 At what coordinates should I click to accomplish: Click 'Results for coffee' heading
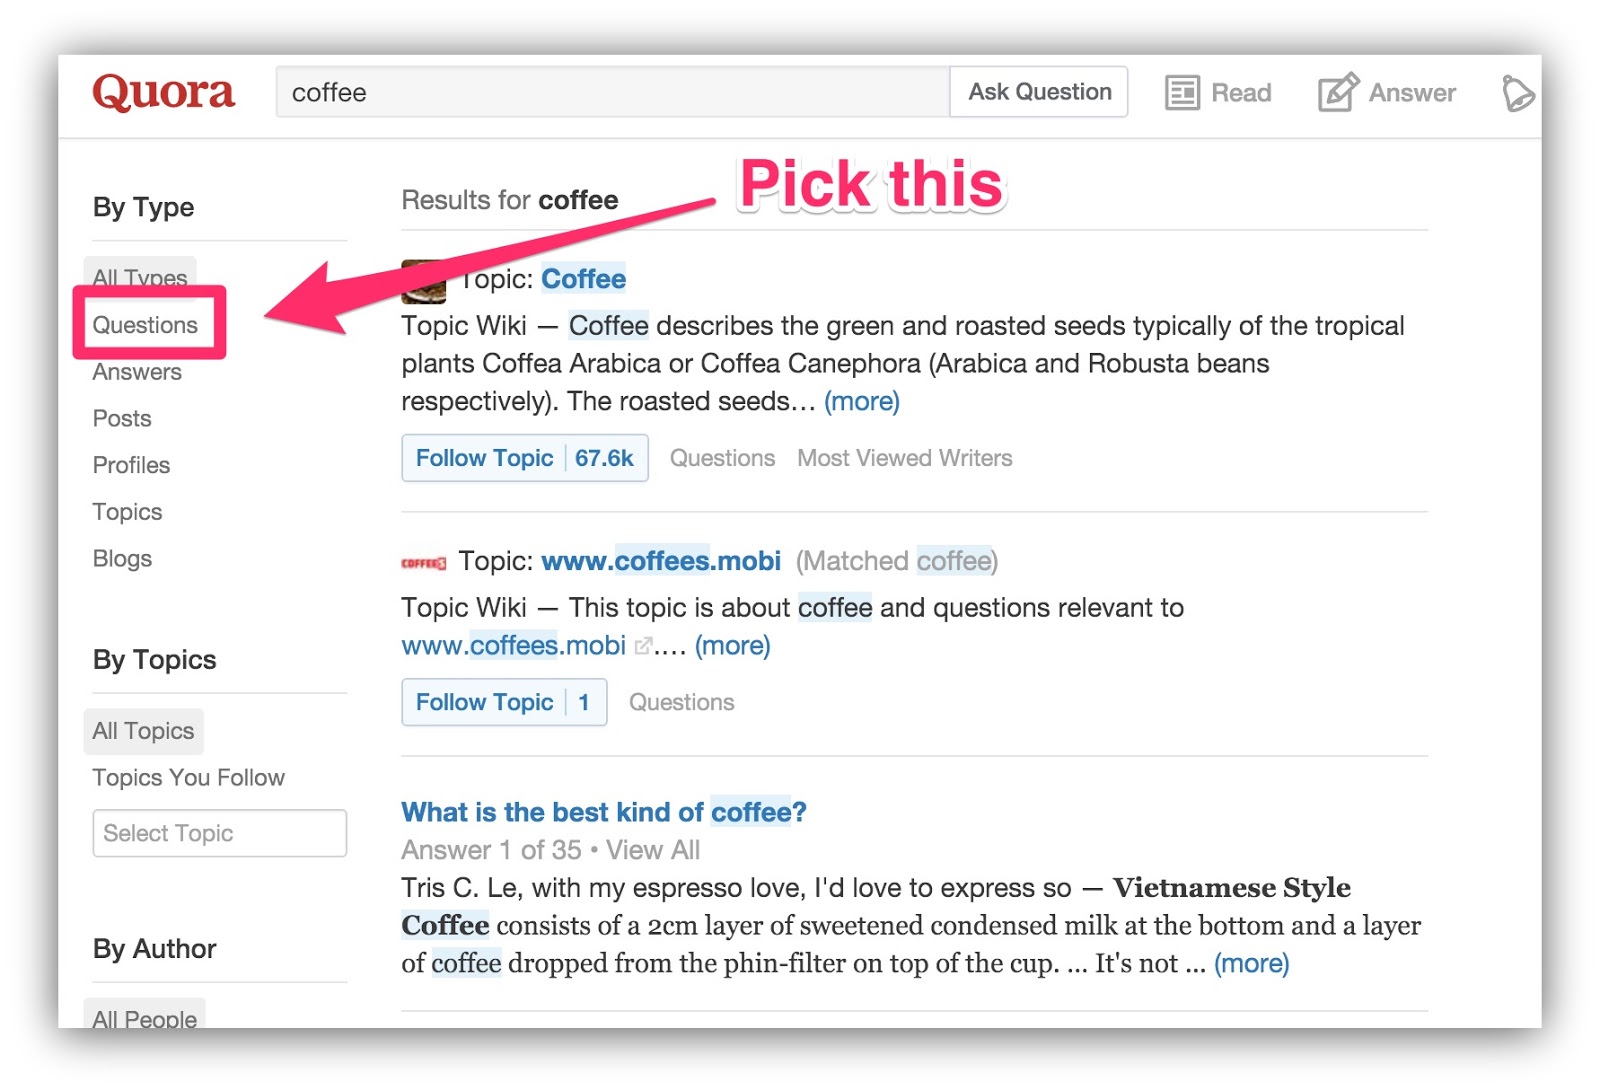pyautogui.click(x=510, y=200)
